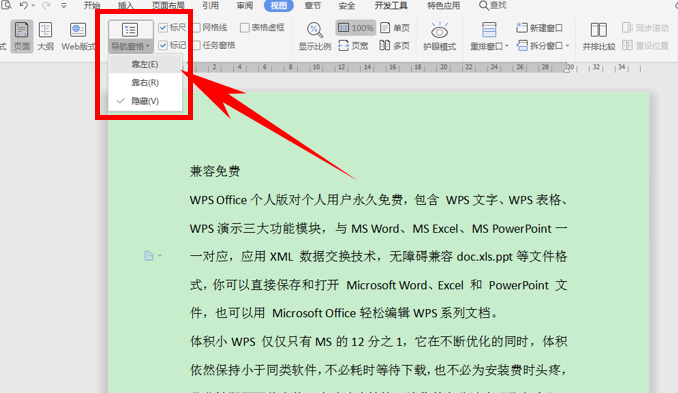
Task: Expand the navigation pane dropdown arrow
Action: (x=147, y=46)
